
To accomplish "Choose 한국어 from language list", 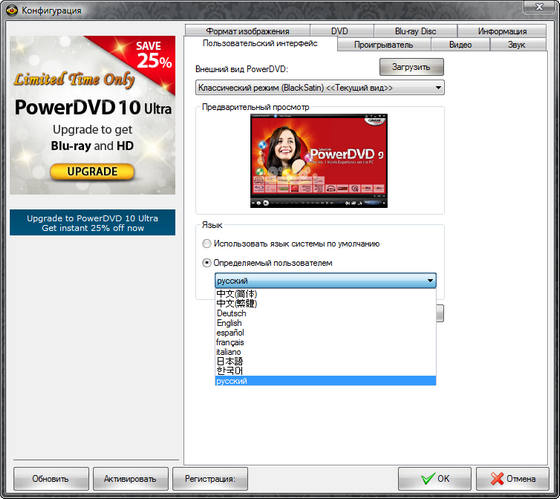I will [x=325, y=371].
